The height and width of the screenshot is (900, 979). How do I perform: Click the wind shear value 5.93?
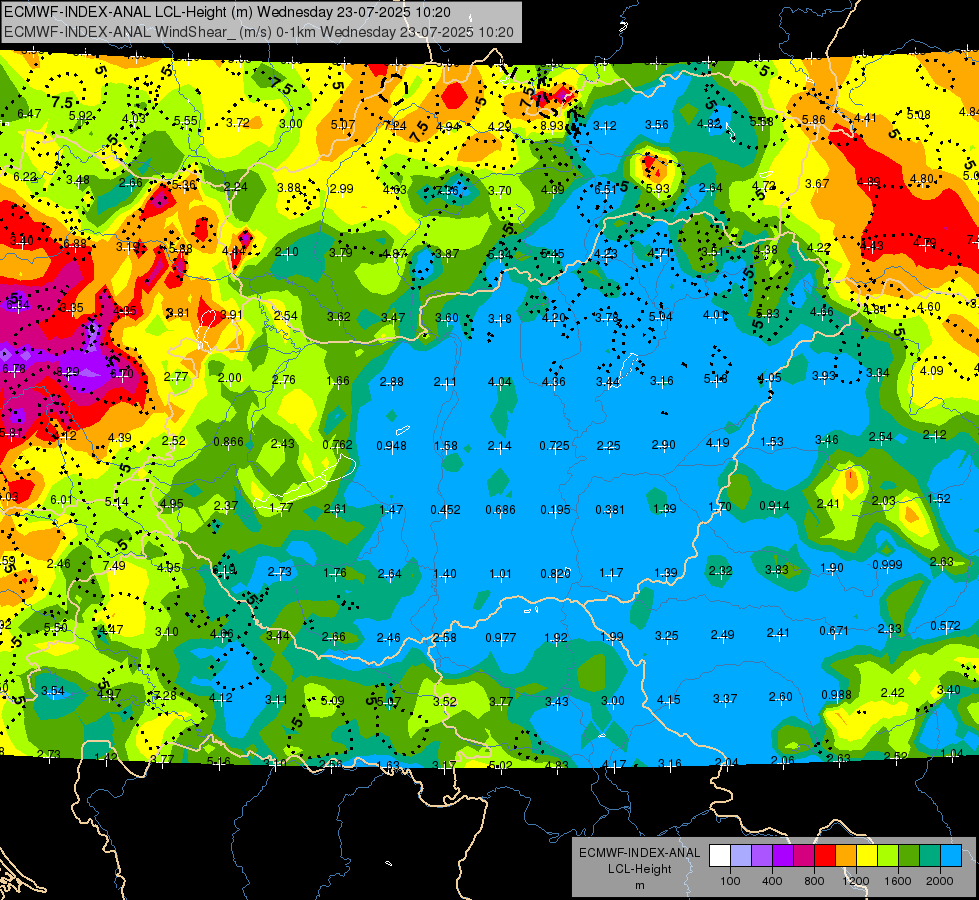pyautogui.click(x=657, y=189)
